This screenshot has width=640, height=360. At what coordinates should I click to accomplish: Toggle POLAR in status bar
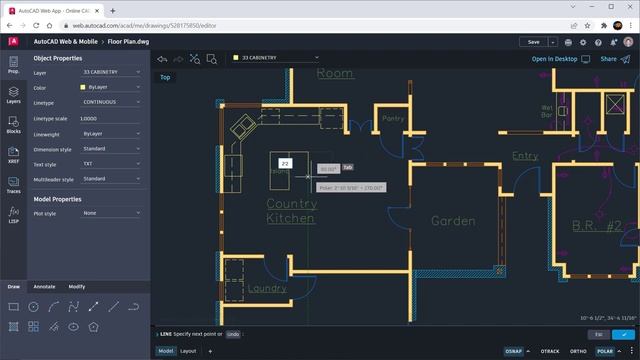pyautogui.click(x=604, y=351)
